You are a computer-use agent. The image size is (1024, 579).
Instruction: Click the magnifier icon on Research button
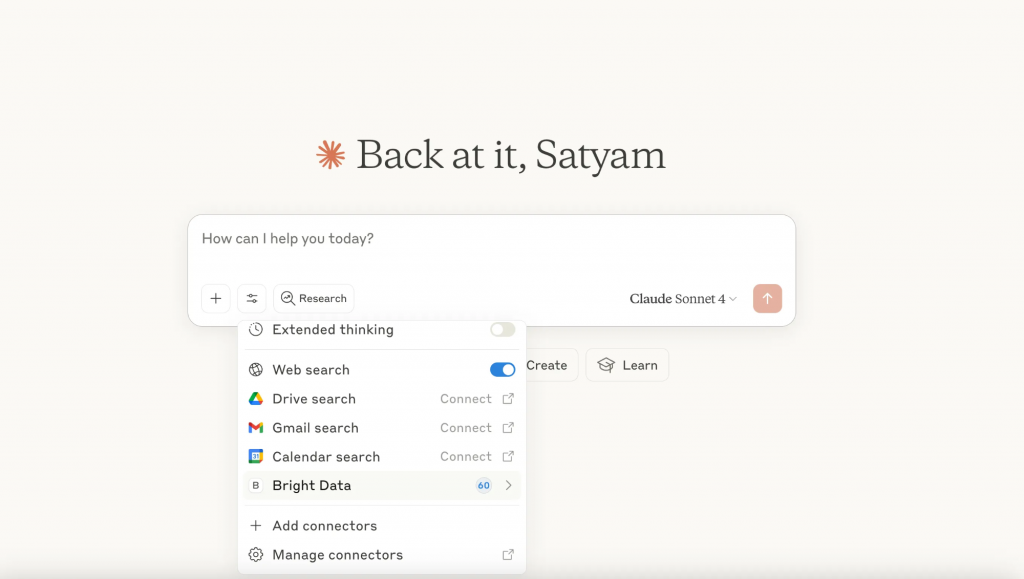pos(287,298)
